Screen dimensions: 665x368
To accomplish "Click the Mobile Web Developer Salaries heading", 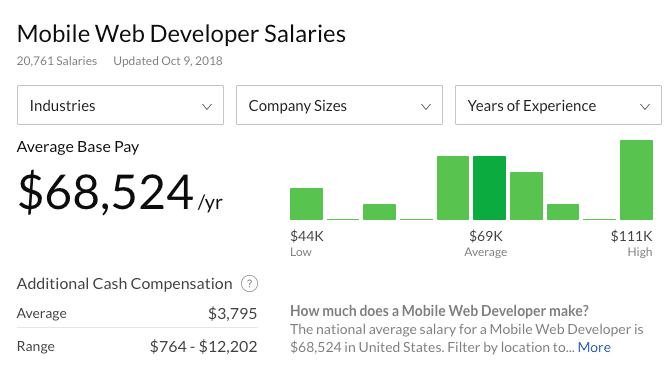I will pos(181,34).
